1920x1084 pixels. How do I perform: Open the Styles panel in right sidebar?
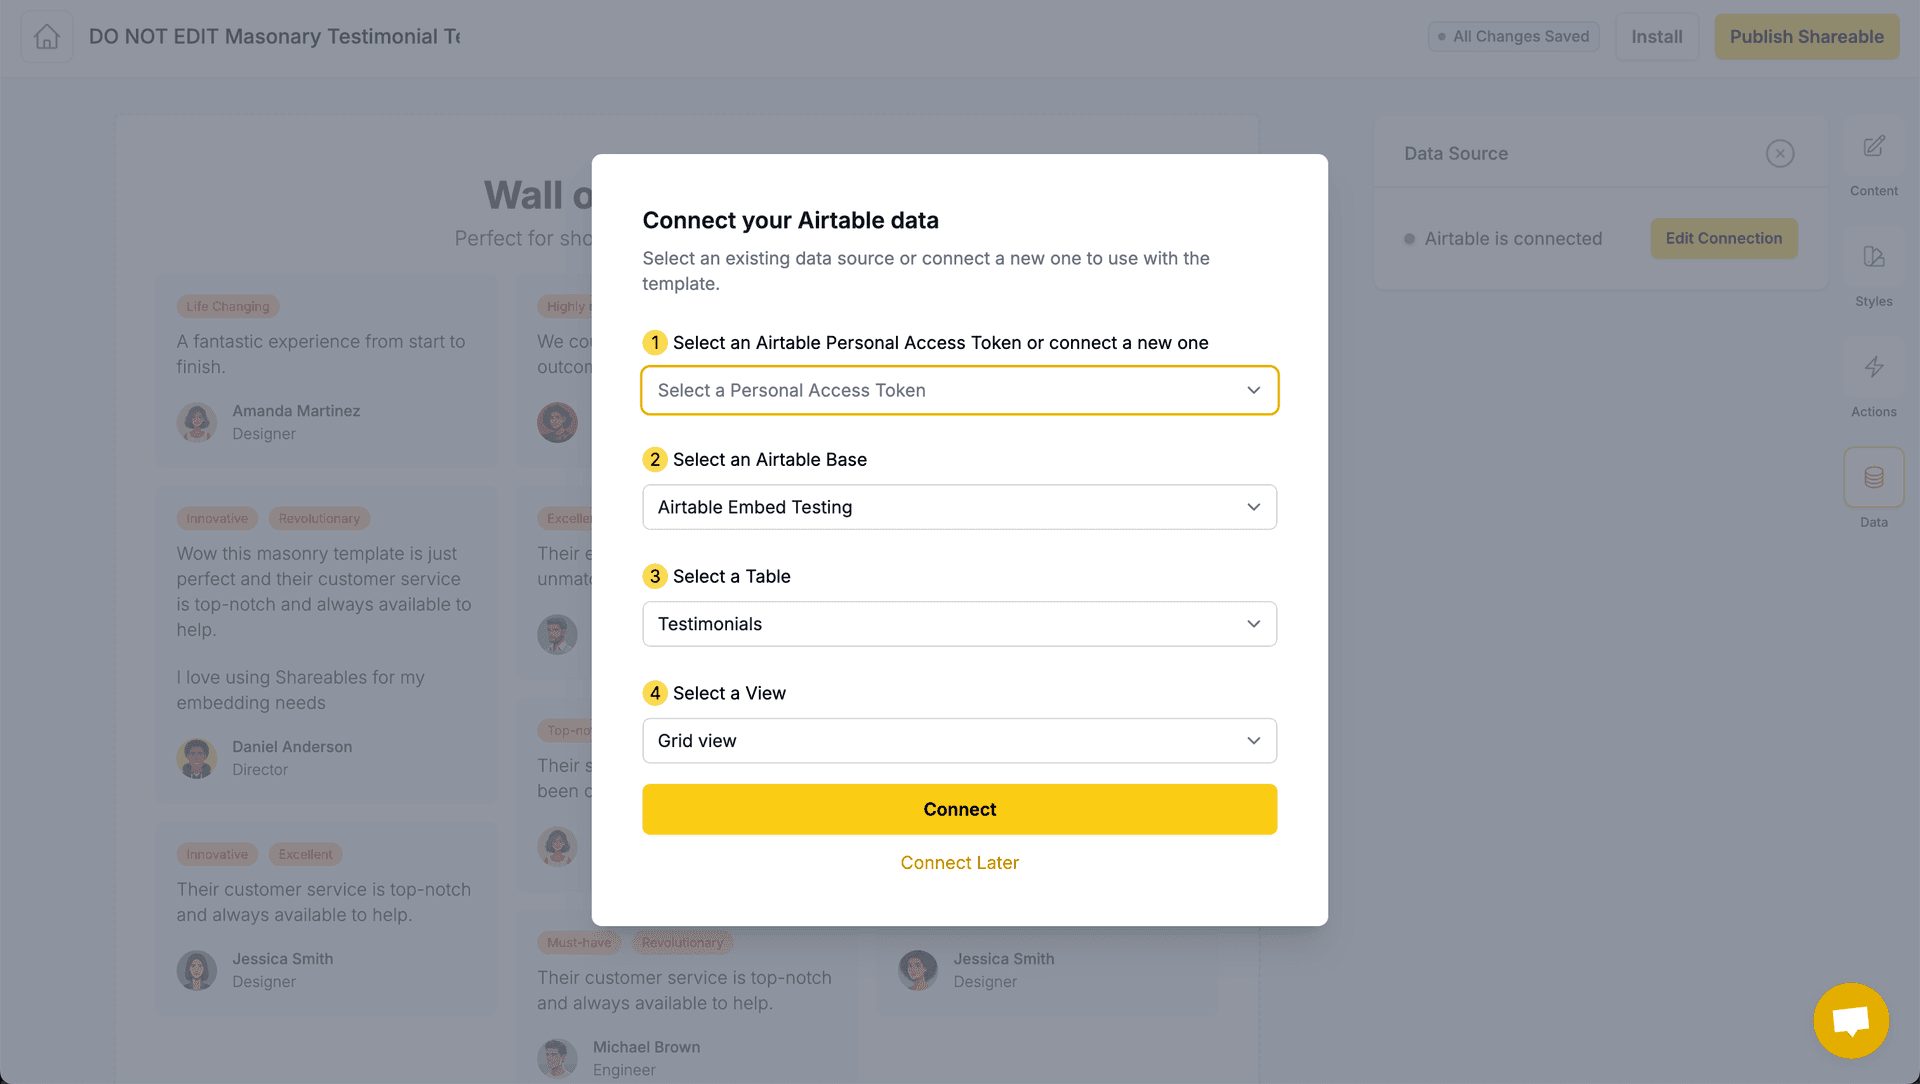click(x=1873, y=270)
